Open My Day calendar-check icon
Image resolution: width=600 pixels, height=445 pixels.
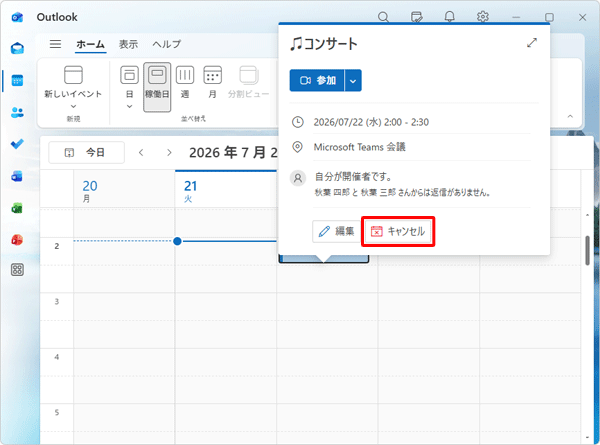[416, 17]
